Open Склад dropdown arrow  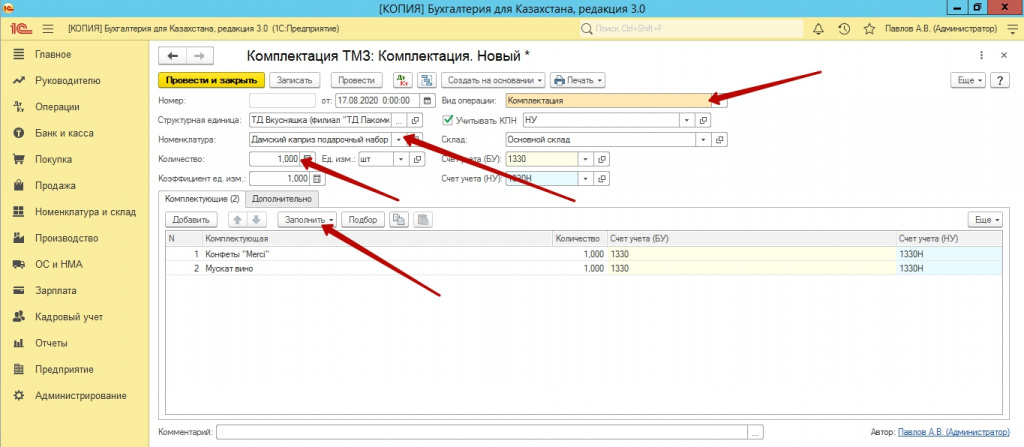pos(703,140)
